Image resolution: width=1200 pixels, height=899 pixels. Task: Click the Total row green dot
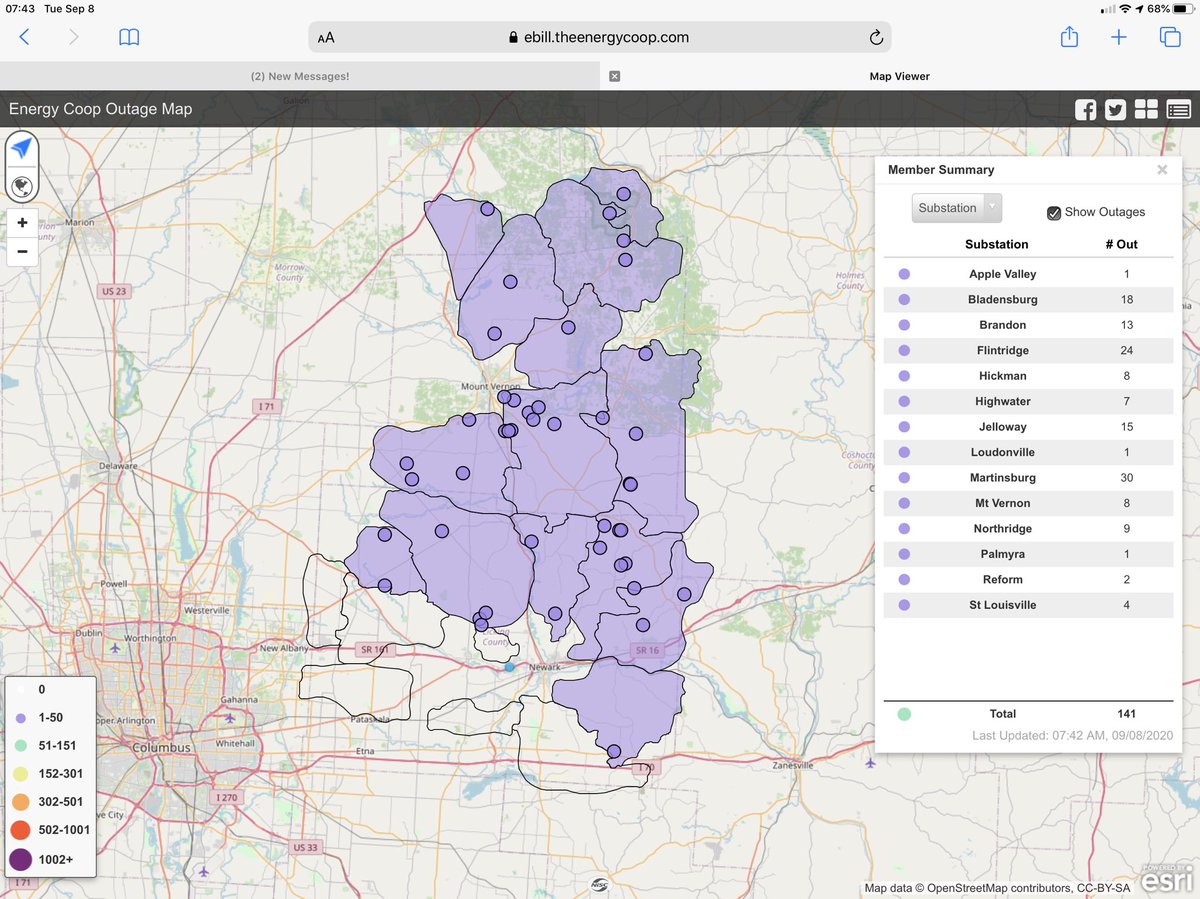(904, 714)
